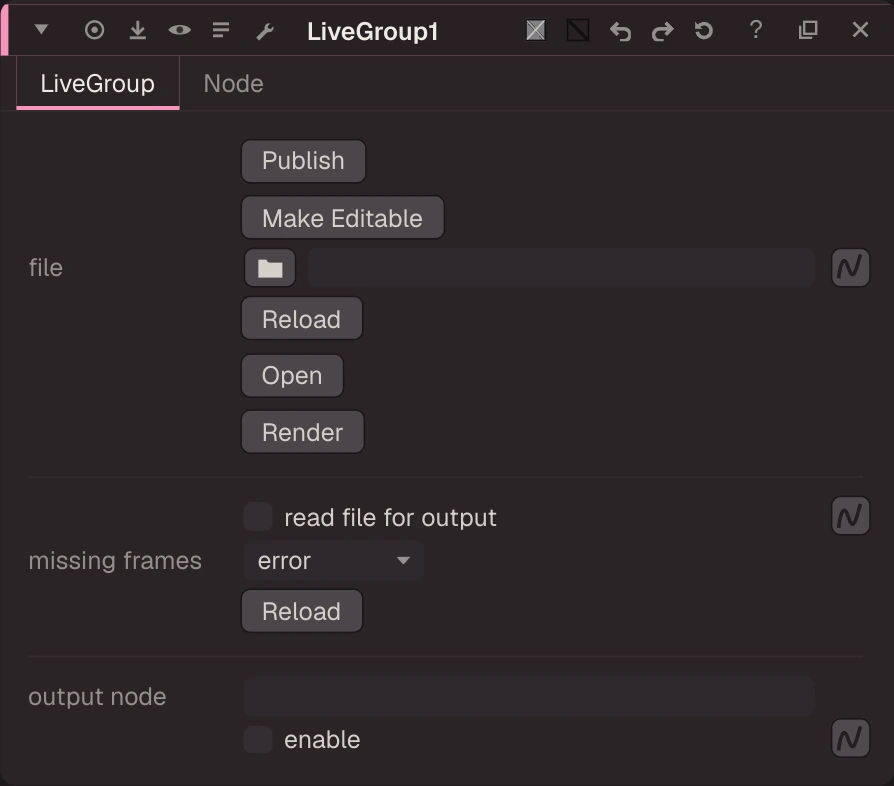
Task: Click the Open button
Action: tap(292, 376)
